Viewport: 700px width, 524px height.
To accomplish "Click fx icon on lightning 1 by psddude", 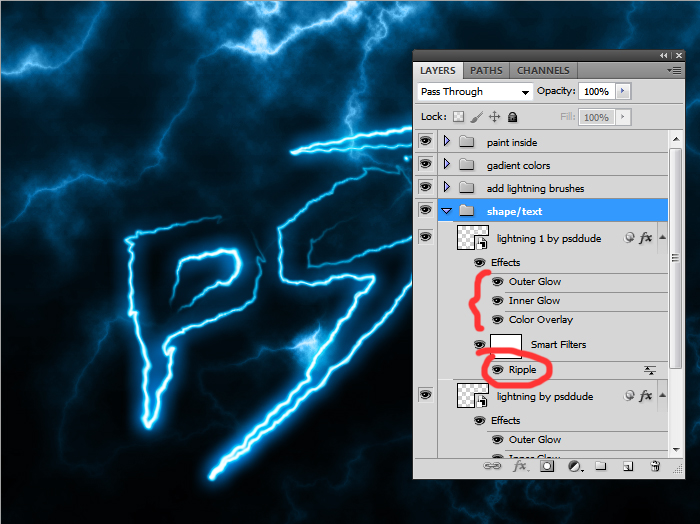I will coord(646,238).
